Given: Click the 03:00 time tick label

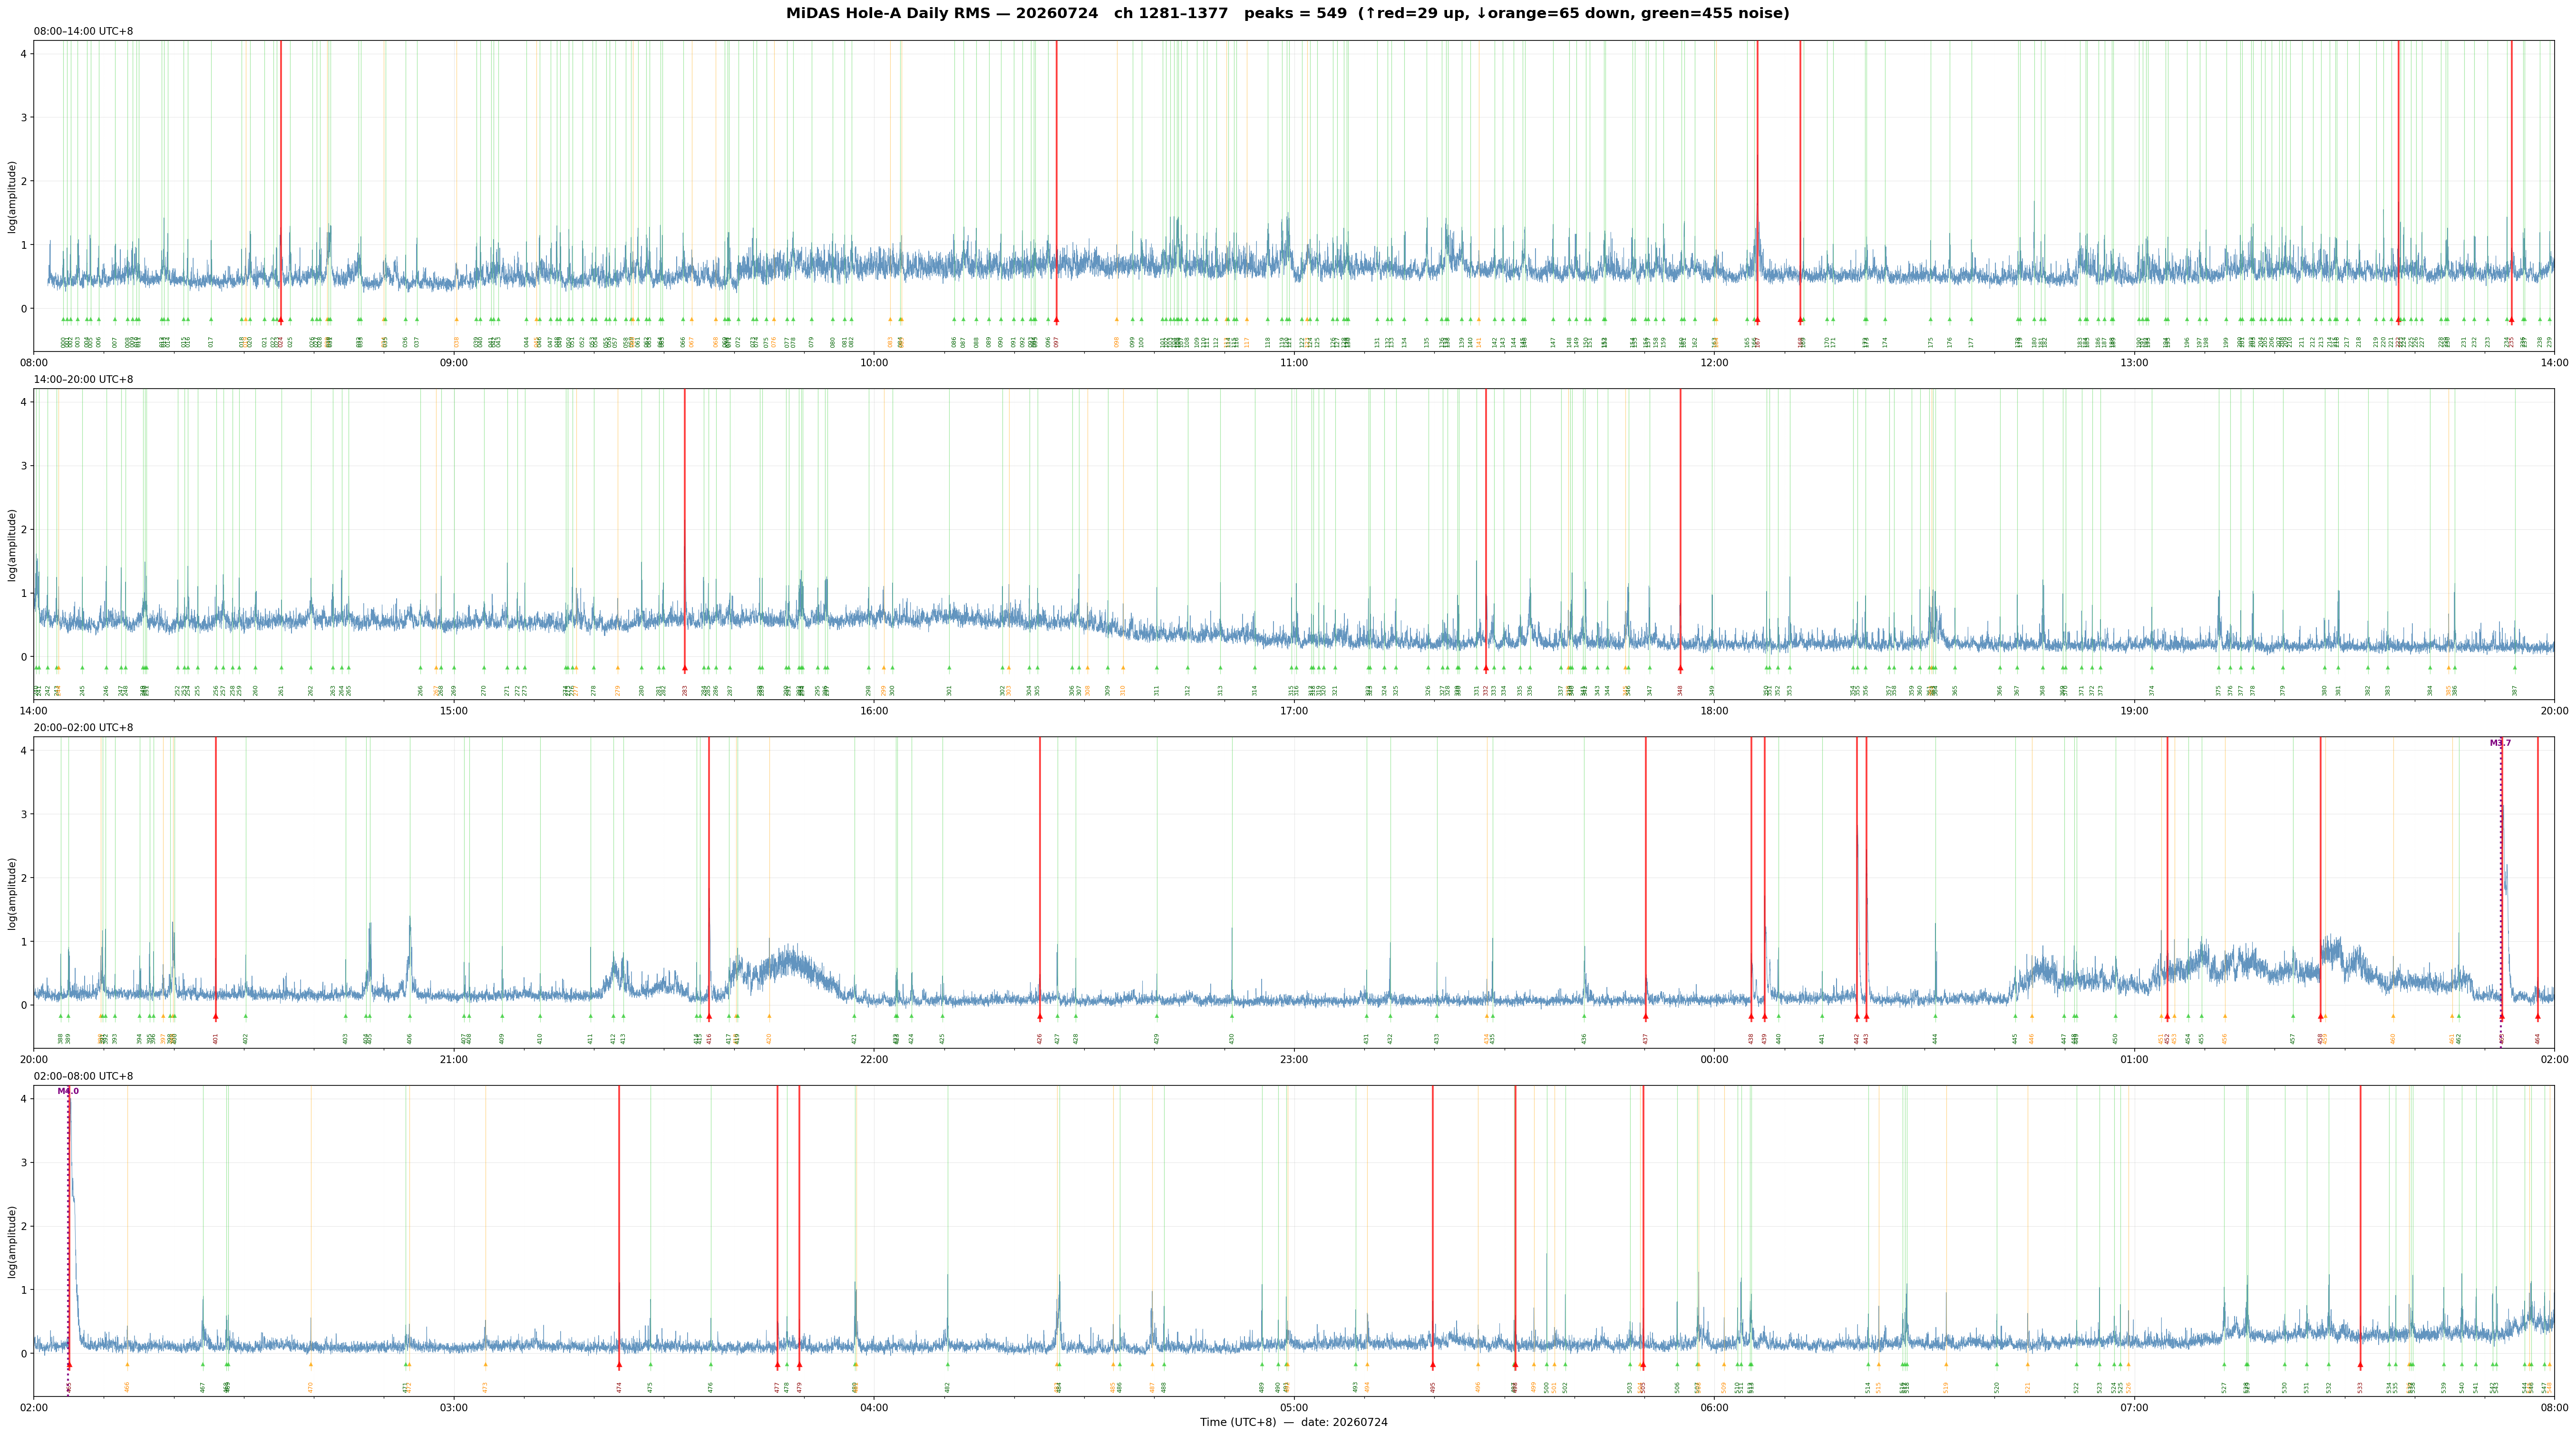Looking at the screenshot, I should 454,1408.
